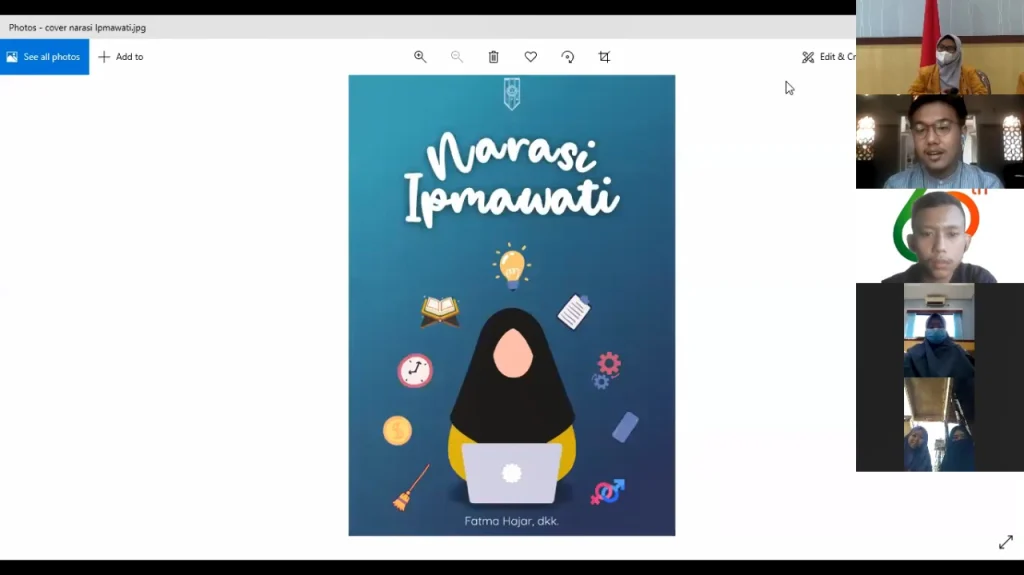Screen dimensions: 1024x575
Task: Open the Edit & Create menu
Action: click(828, 57)
